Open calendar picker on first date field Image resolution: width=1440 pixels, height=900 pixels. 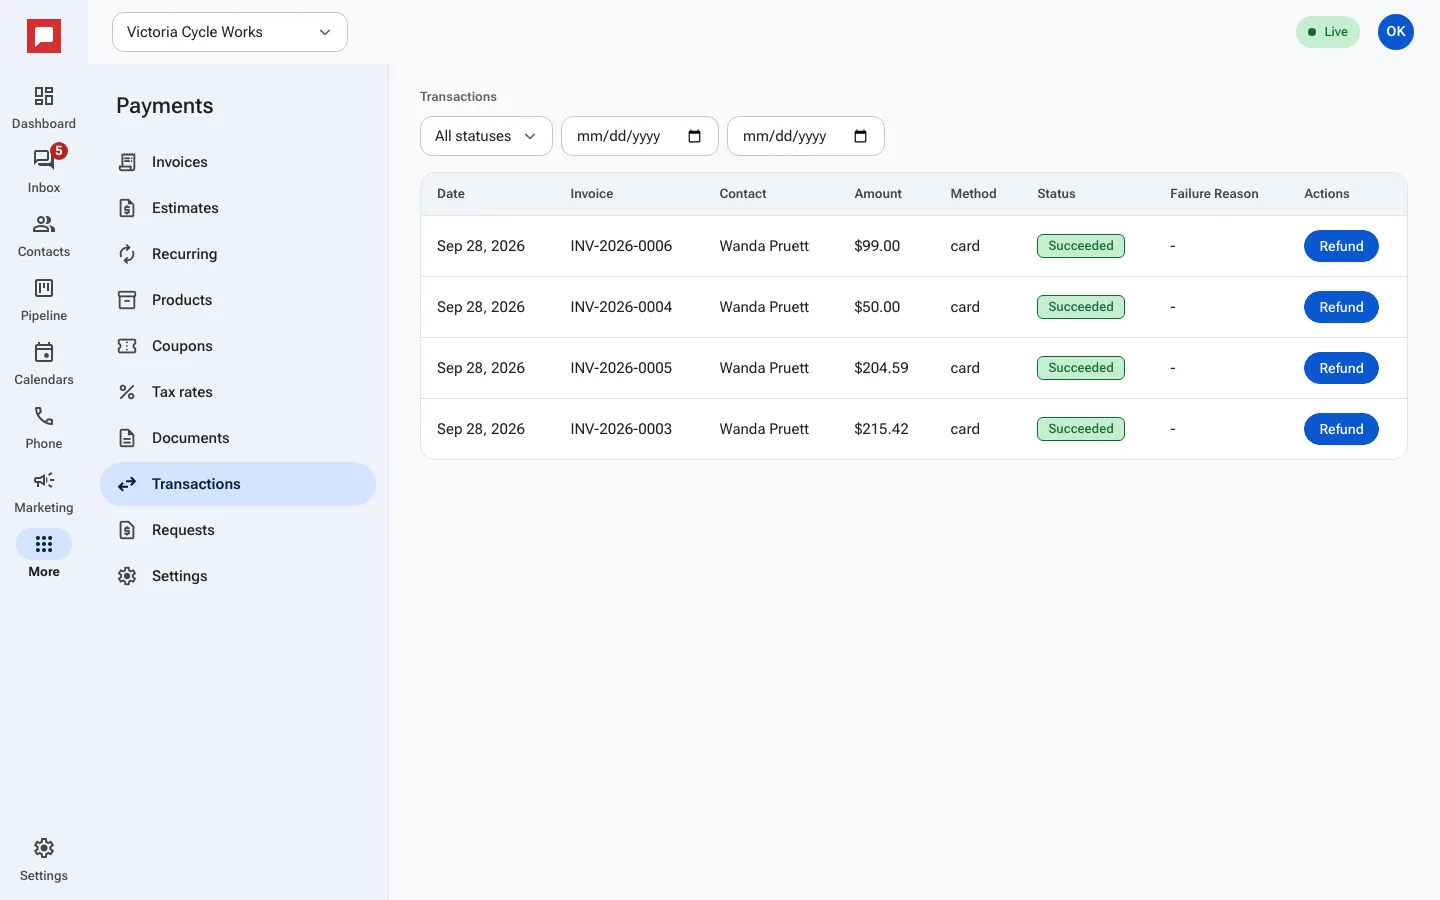tap(695, 136)
